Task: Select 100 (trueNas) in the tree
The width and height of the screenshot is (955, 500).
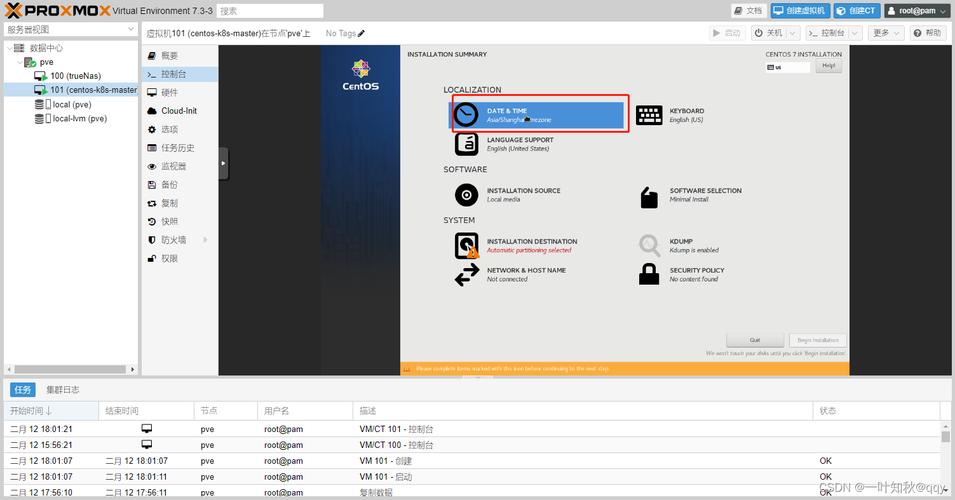Action: click(x=76, y=76)
